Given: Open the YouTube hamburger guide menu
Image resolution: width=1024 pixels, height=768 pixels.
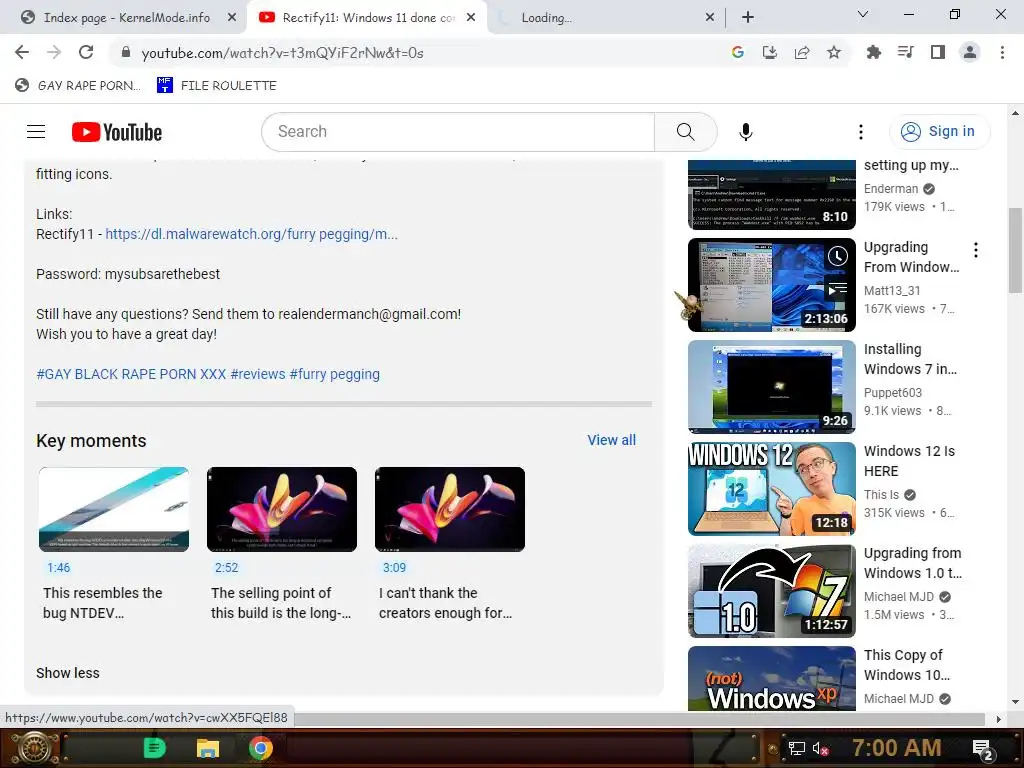Looking at the screenshot, I should tap(36, 132).
